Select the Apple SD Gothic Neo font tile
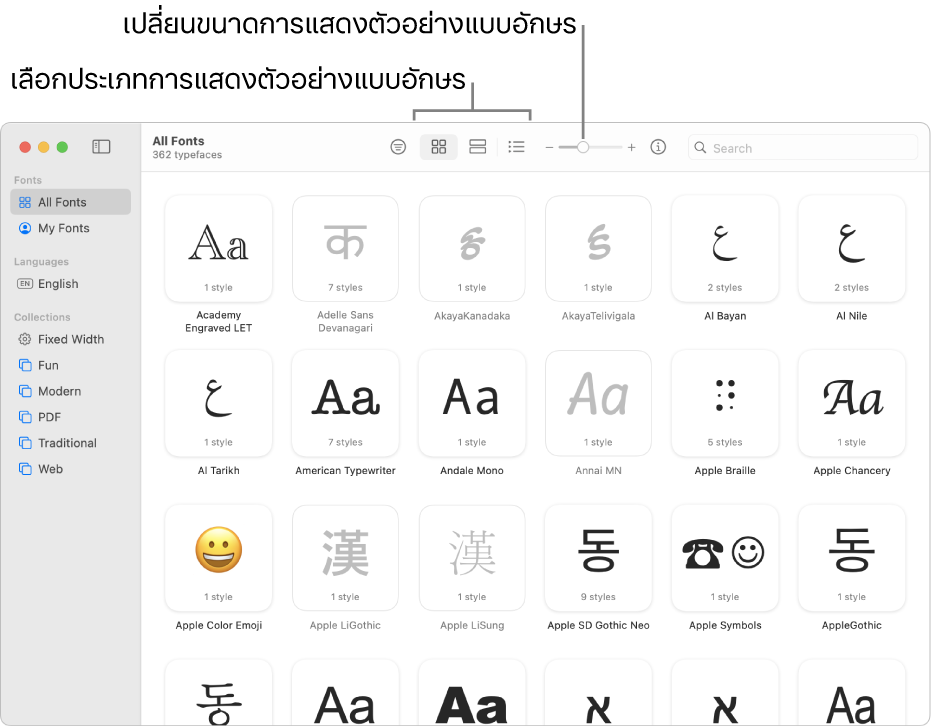 (598, 558)
